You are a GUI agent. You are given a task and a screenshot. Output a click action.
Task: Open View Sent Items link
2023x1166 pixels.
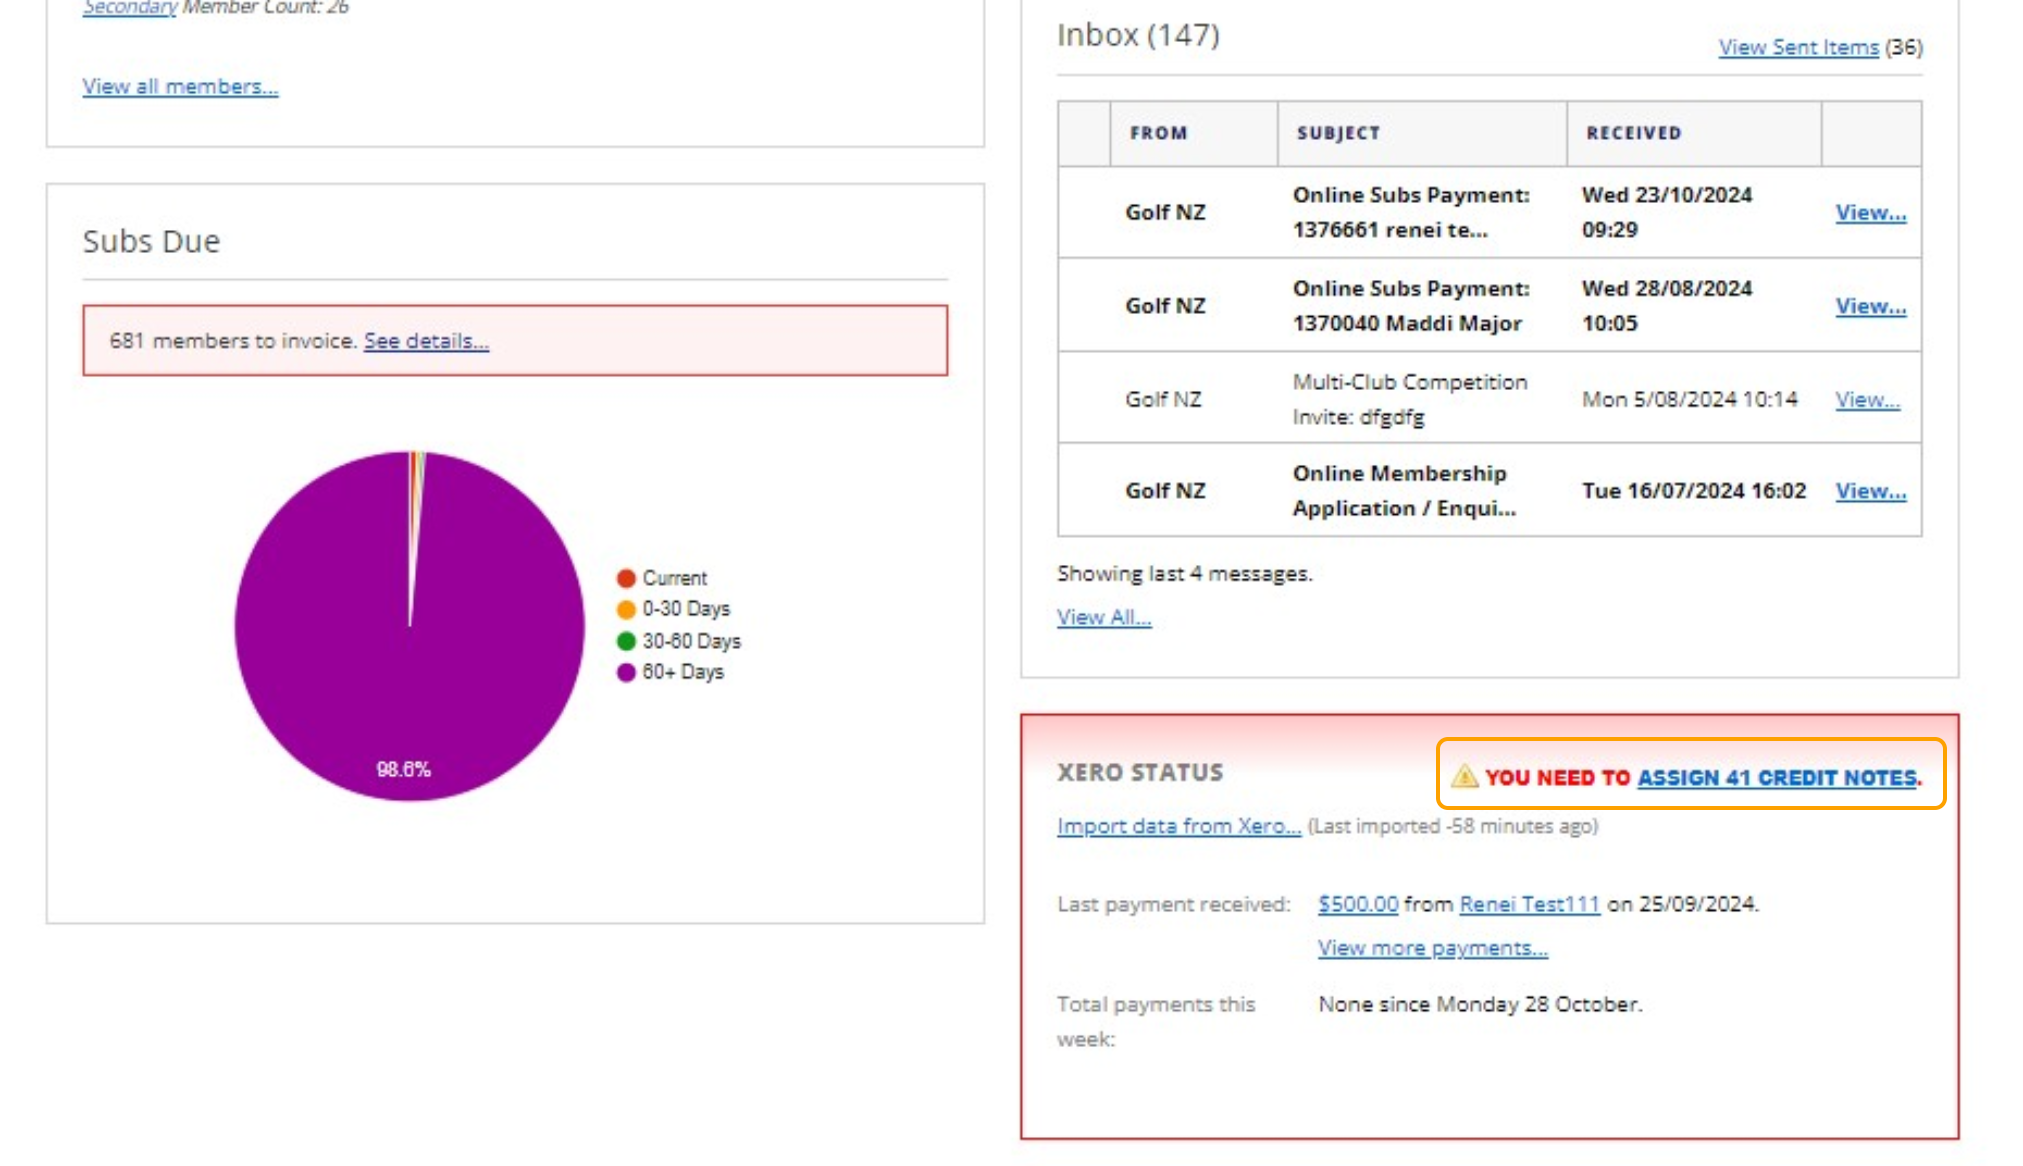pyautogui.click(x=1798, y=47)
